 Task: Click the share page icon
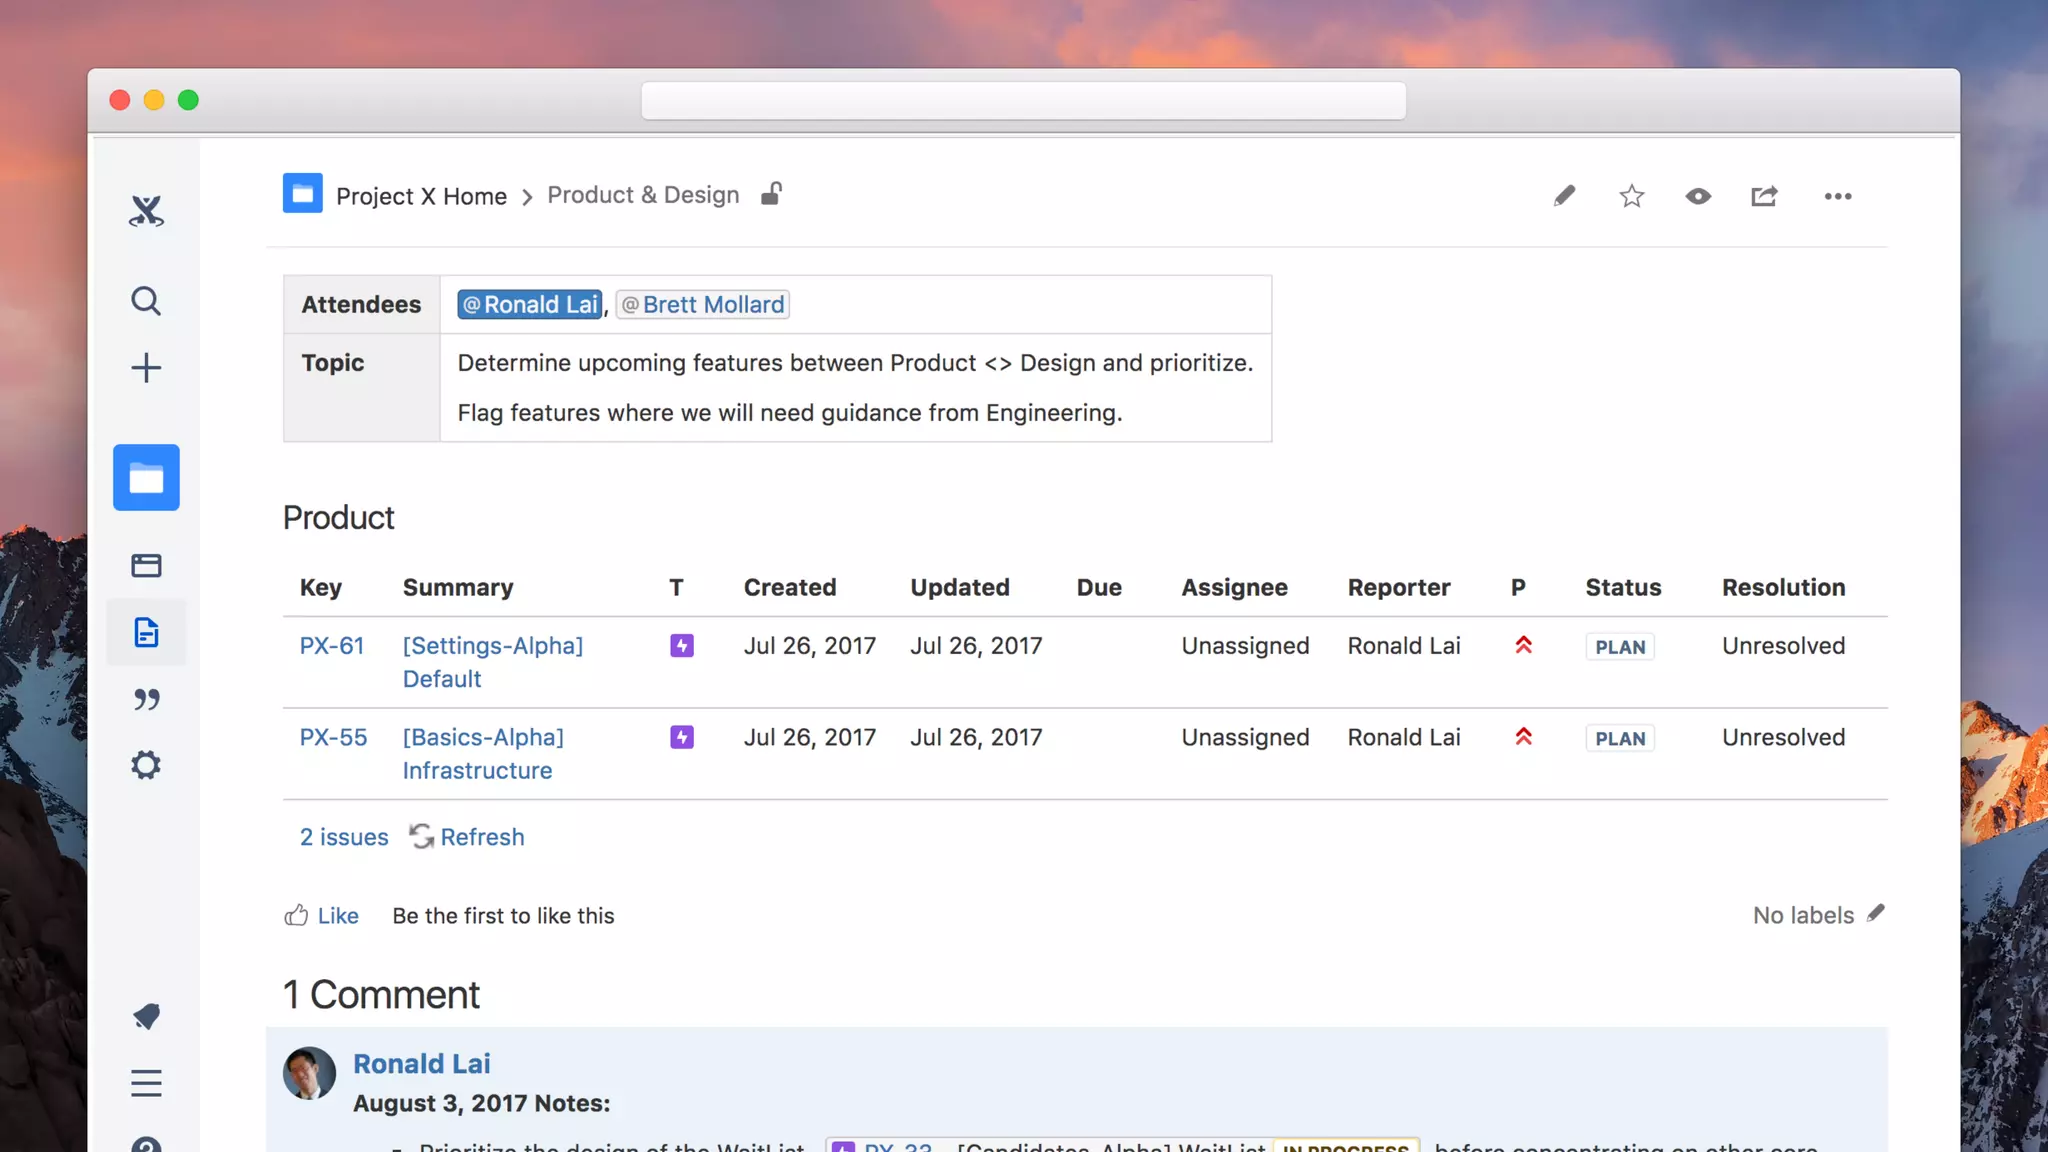tap(1765, 196)
